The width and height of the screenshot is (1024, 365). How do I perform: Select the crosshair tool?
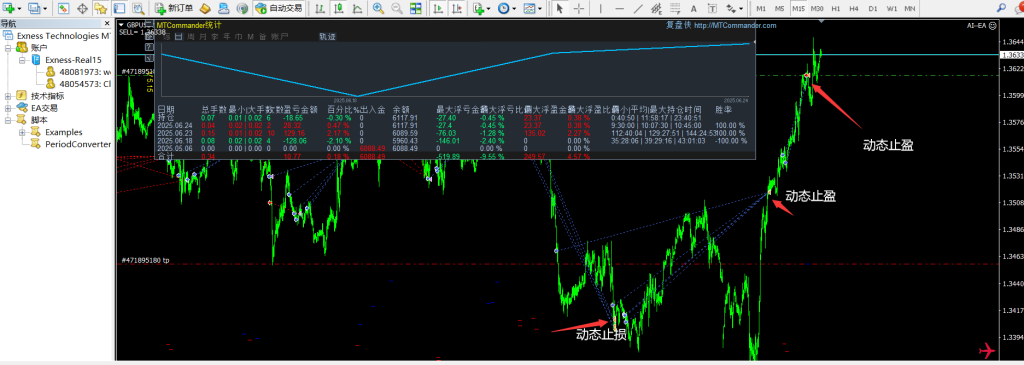pos(579,8)
